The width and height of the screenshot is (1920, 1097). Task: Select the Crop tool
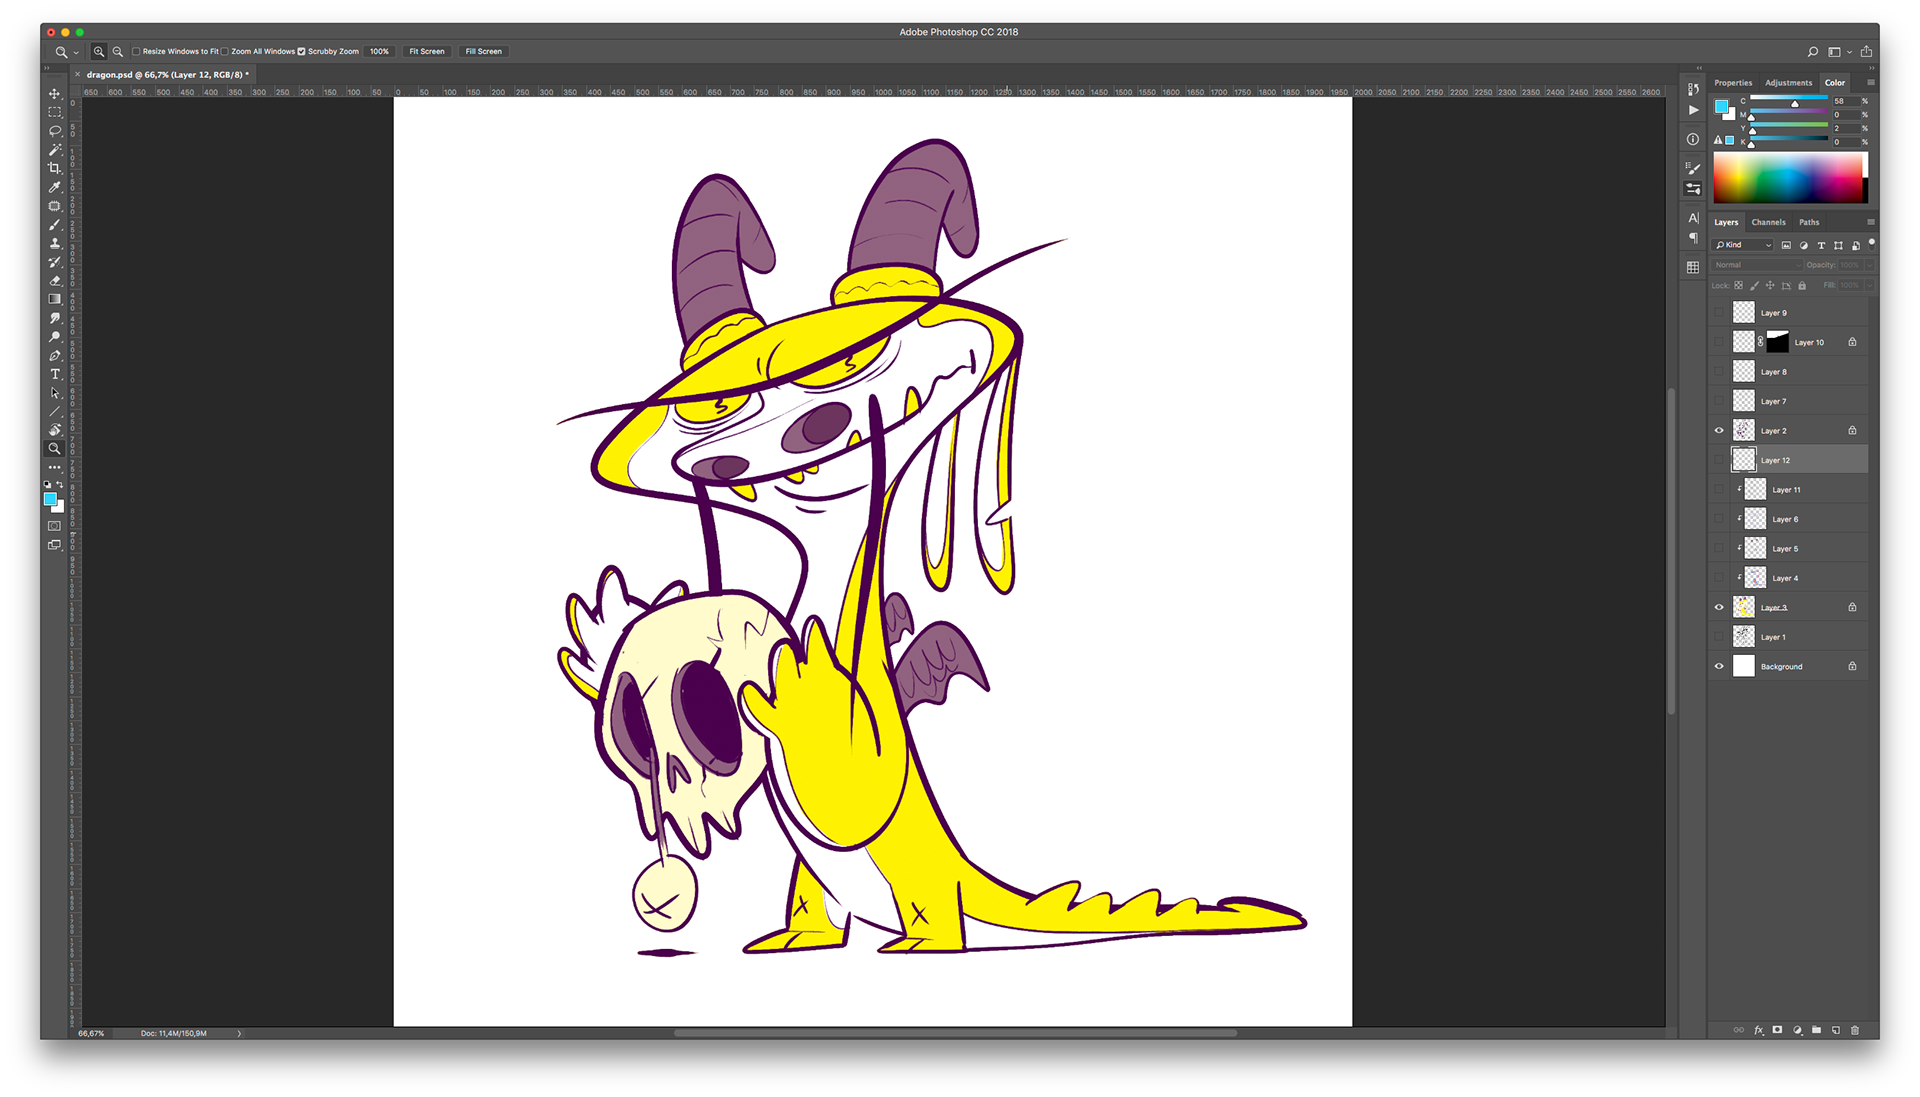pos(55,168)
